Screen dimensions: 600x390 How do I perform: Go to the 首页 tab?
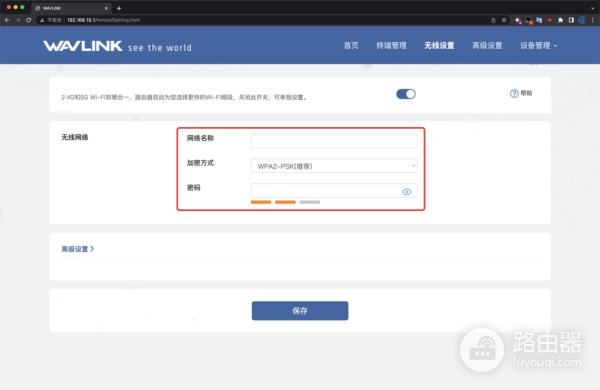(x=351, y=46)
